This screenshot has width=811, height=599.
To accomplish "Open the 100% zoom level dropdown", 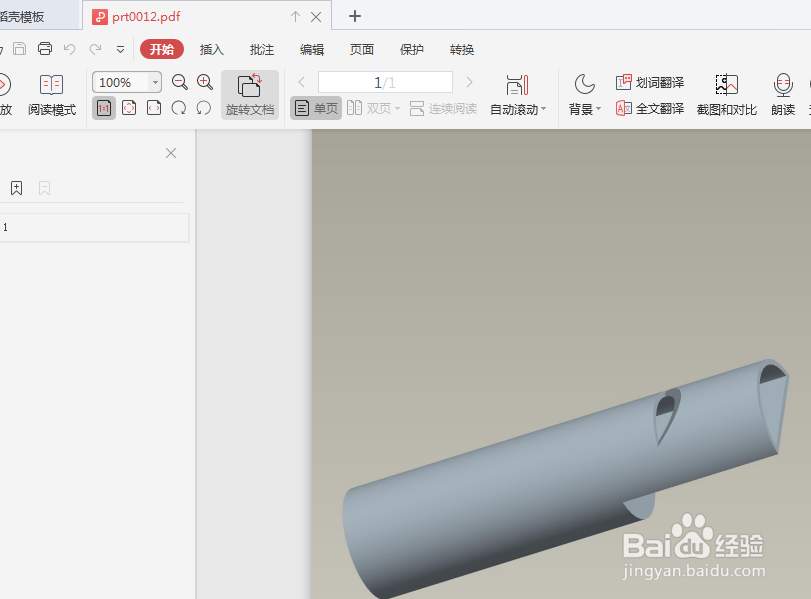I will coord(155,82).
